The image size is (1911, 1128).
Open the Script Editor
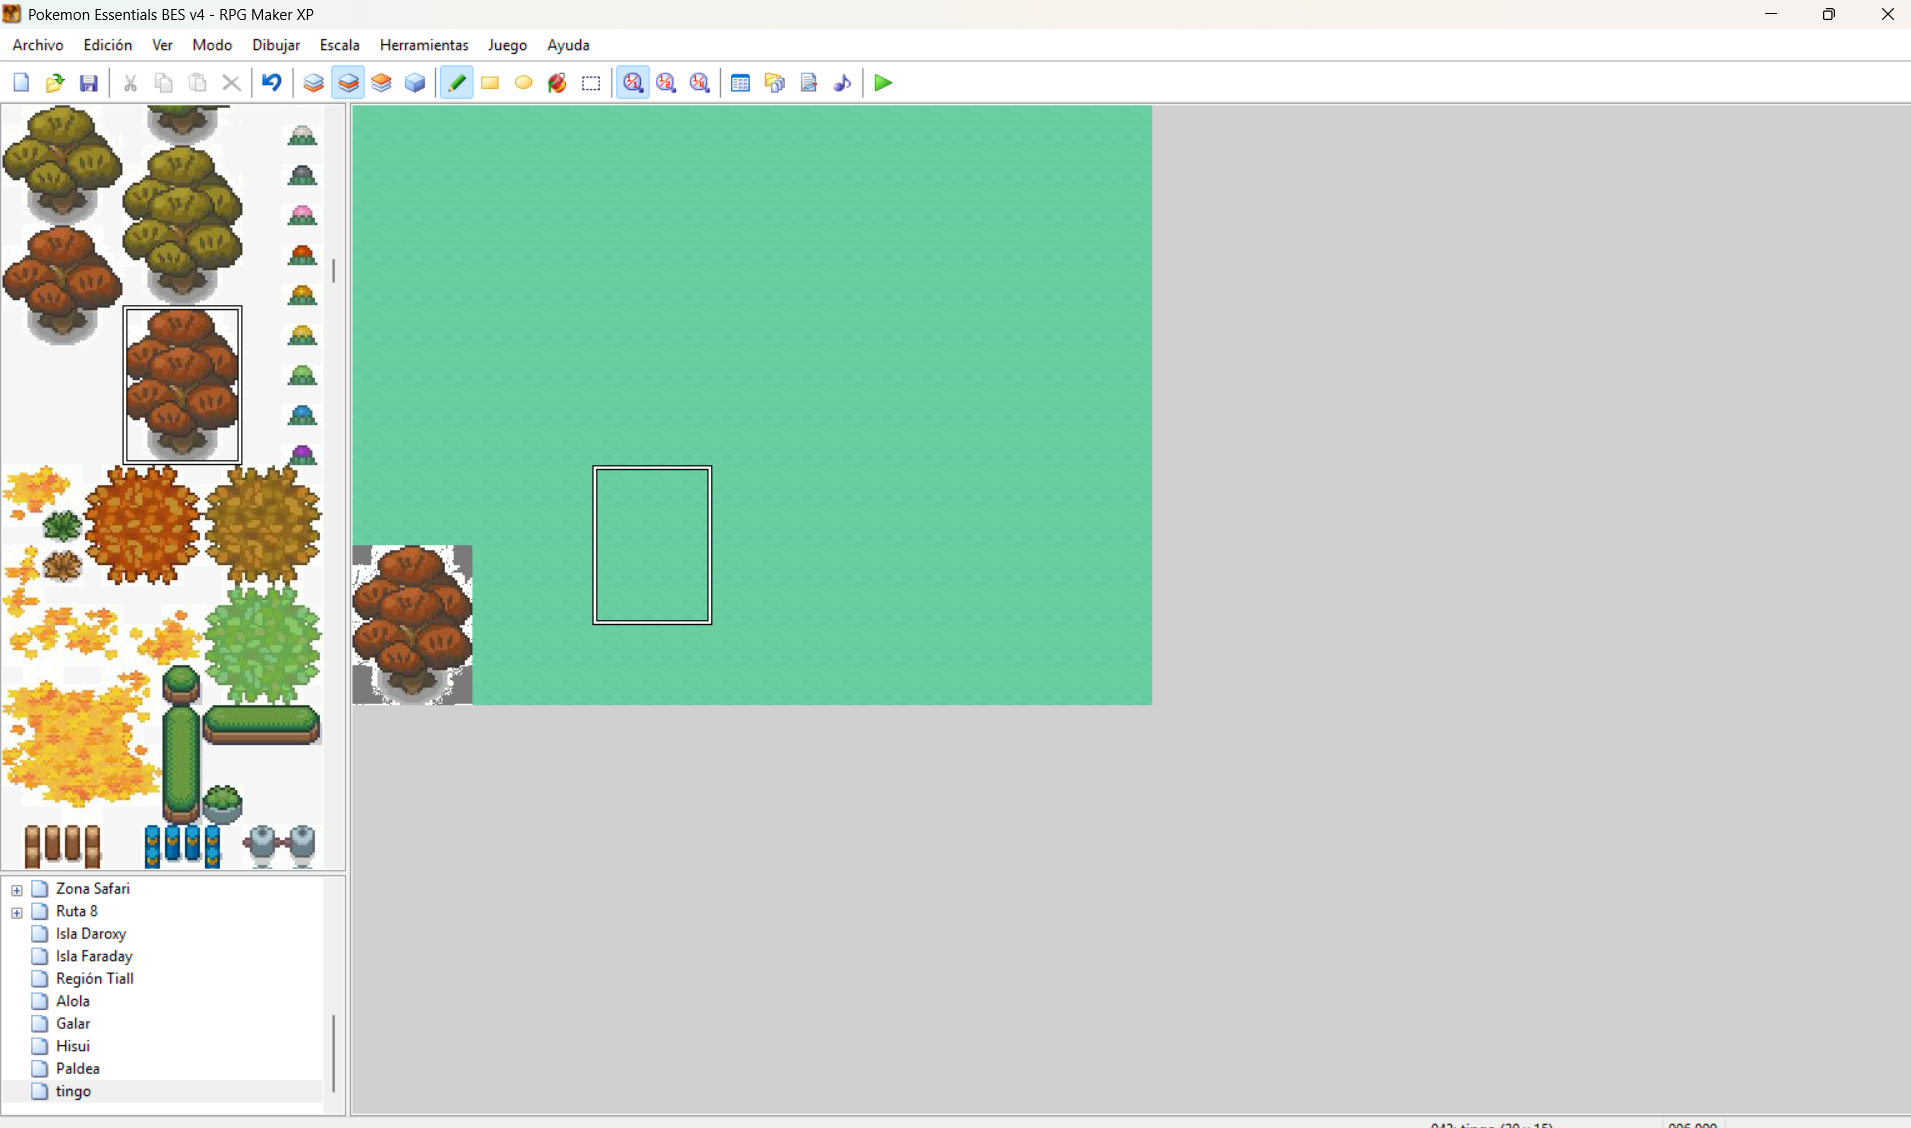(x=809, y=83)
